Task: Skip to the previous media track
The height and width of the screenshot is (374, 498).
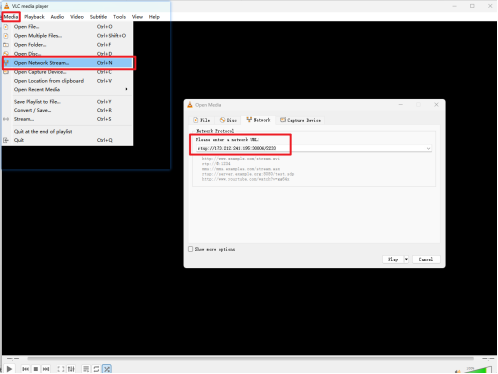Action: (x=25, y=369)
